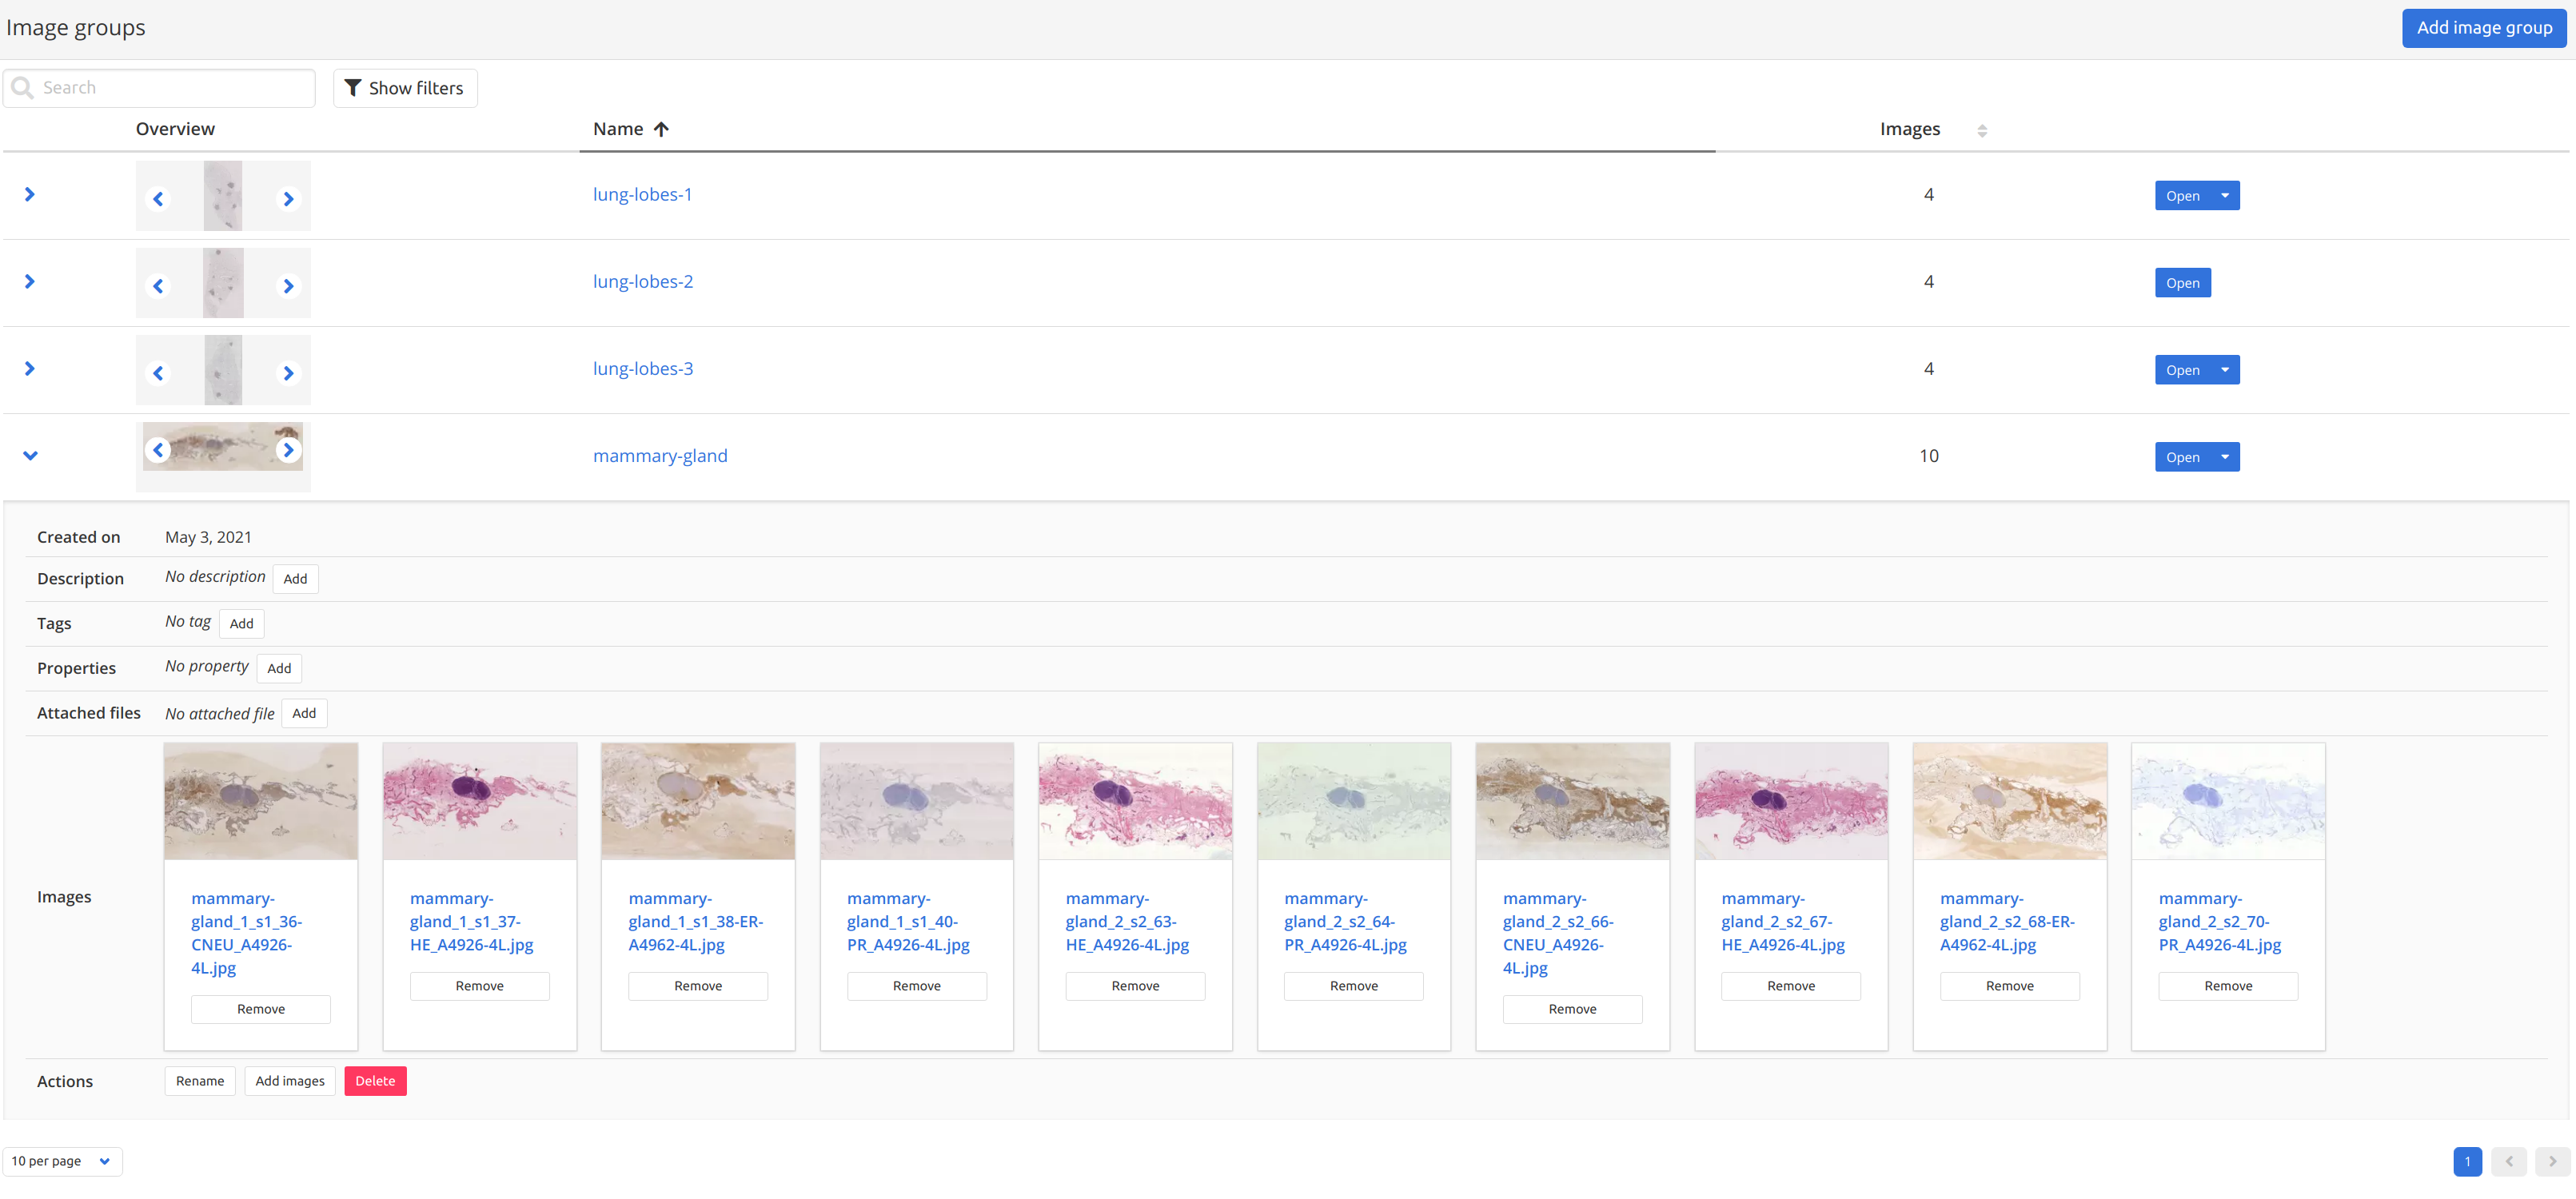The width and height of the screenshot is (2576, 1199).
Task: Click the right arrow on lung-lobes-3 overview
Action: pyautogui.click(x=289, y=372)
